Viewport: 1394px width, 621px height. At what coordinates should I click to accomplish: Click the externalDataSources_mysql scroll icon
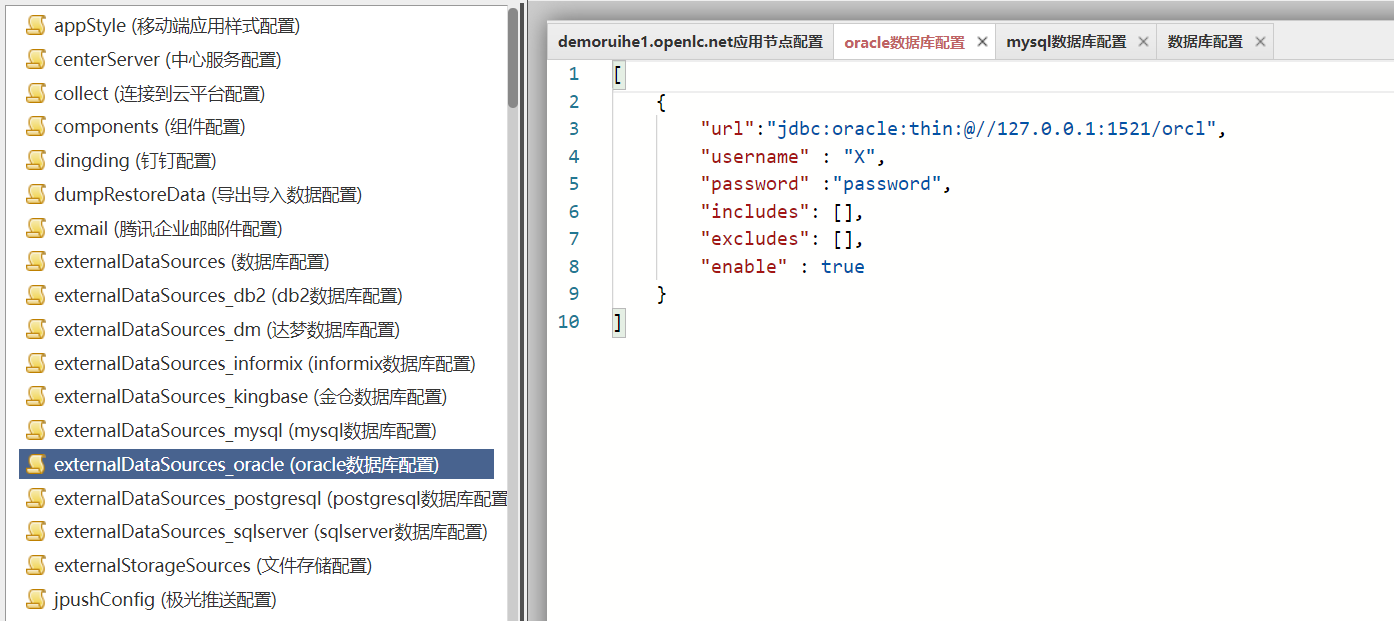click(36, 431)
